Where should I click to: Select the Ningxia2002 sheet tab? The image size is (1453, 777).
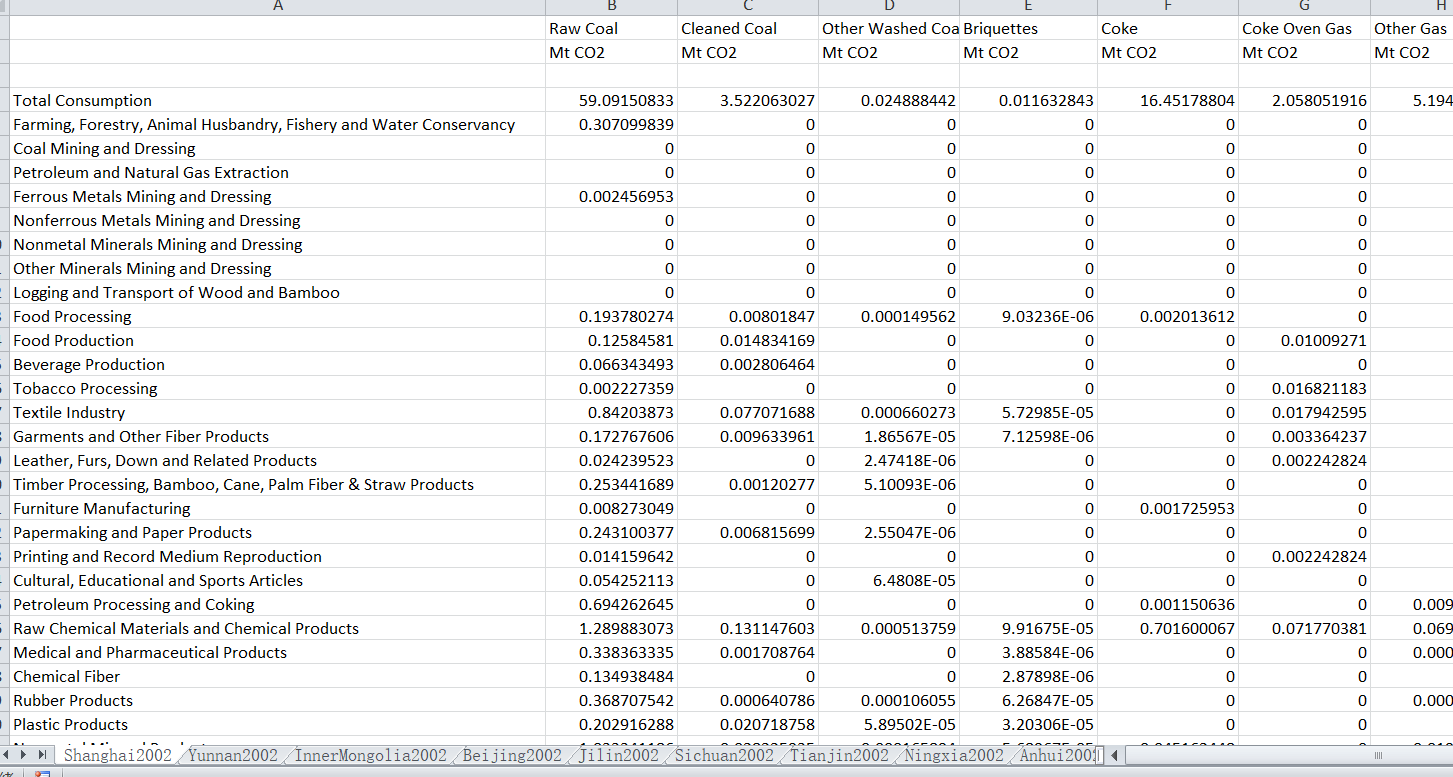point(954,755)
